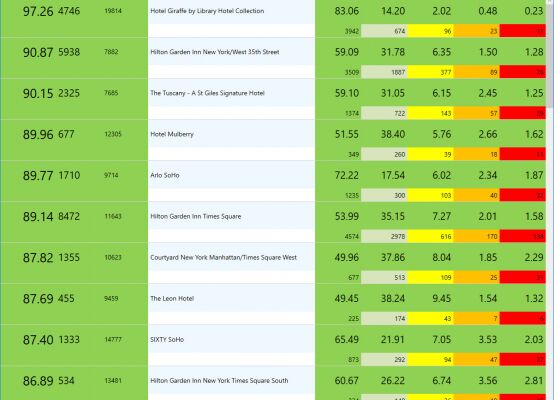
Task: Click the small ID number 19814
Action: [113, 11]
